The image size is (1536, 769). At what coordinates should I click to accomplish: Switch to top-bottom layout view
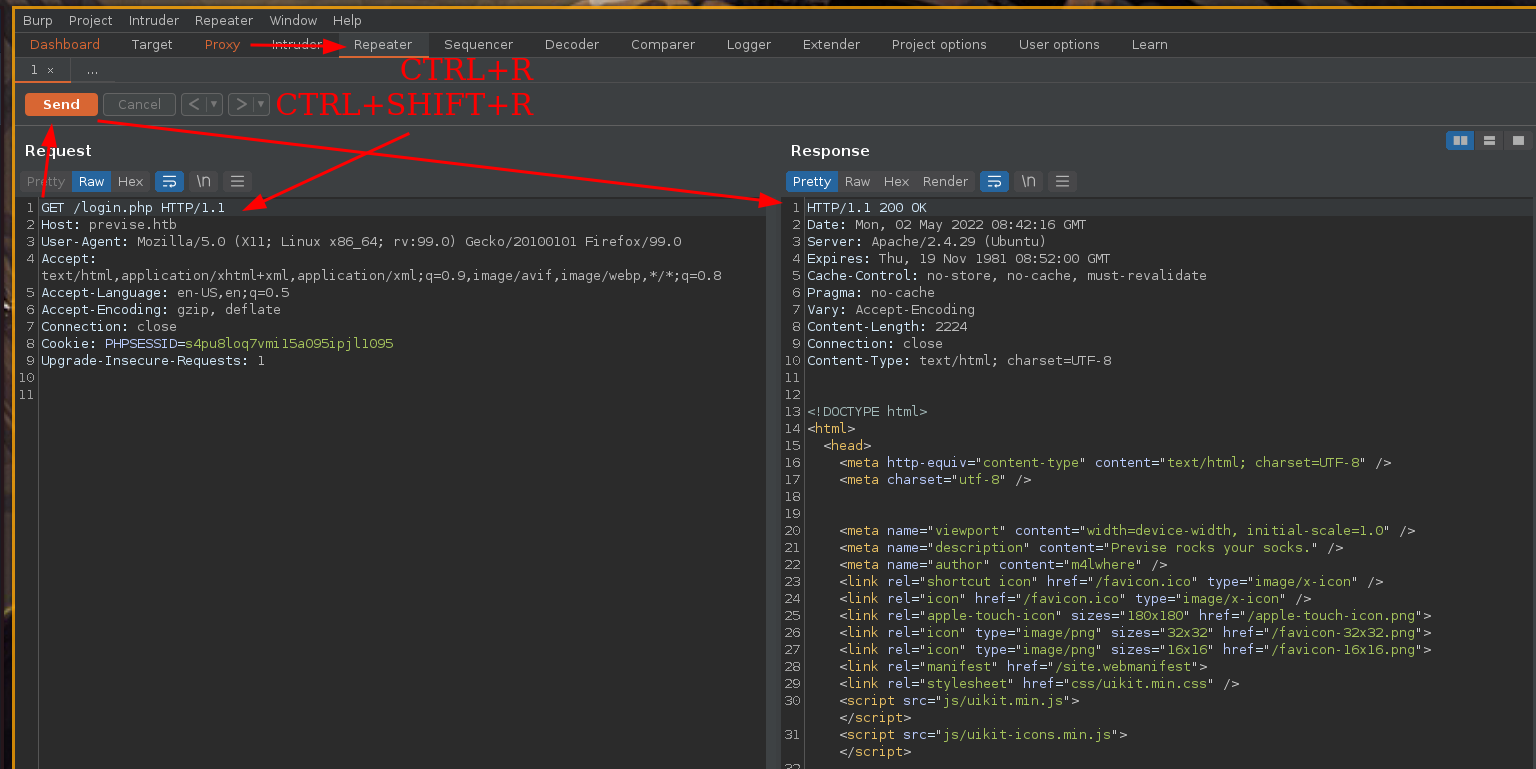coord(1489,141)
